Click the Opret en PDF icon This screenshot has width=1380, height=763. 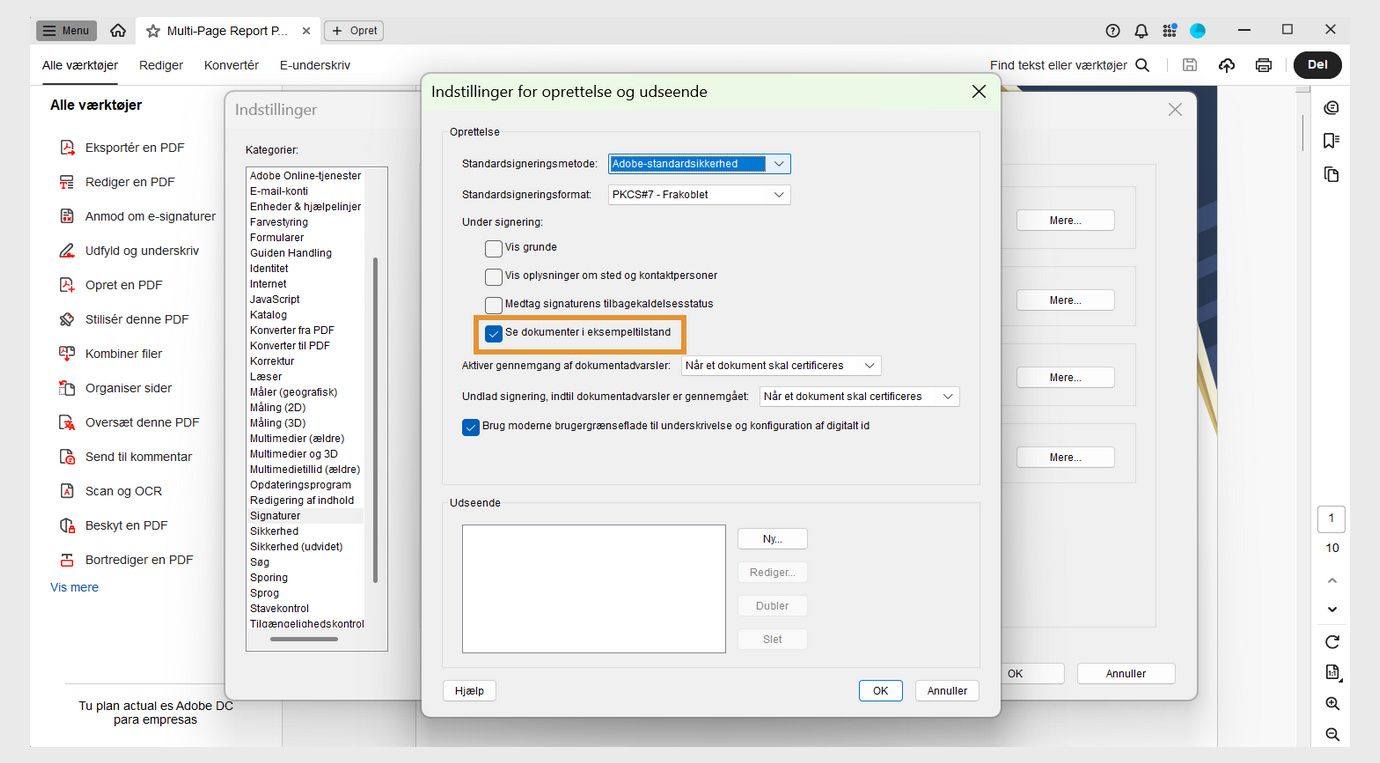pyautogui.click(x=67, y=285)
